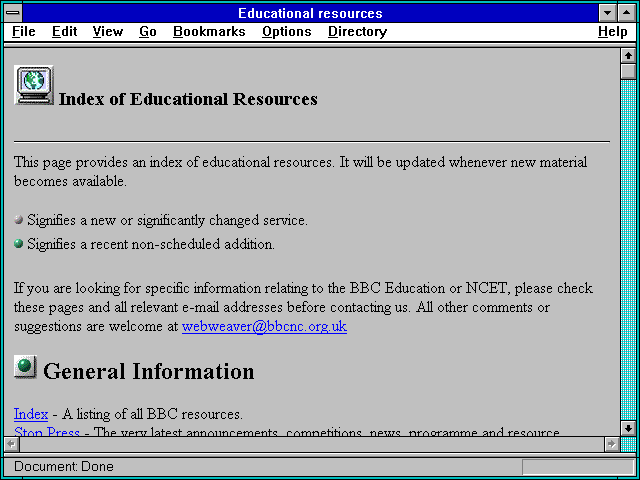
Task: Open the Edit menu
Action: coord(64,31)
